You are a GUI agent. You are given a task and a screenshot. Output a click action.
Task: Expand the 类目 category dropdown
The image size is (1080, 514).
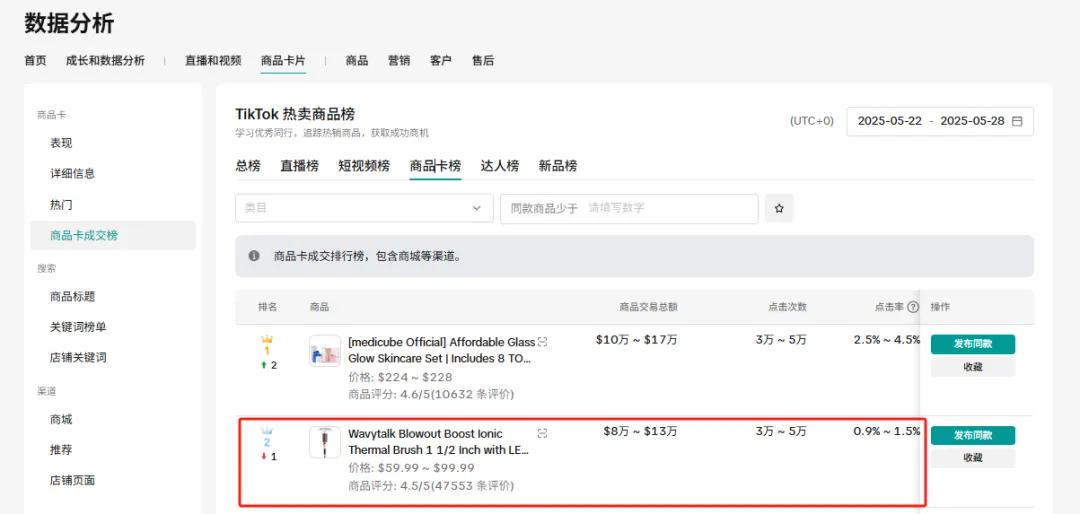(x=364, y=208)
